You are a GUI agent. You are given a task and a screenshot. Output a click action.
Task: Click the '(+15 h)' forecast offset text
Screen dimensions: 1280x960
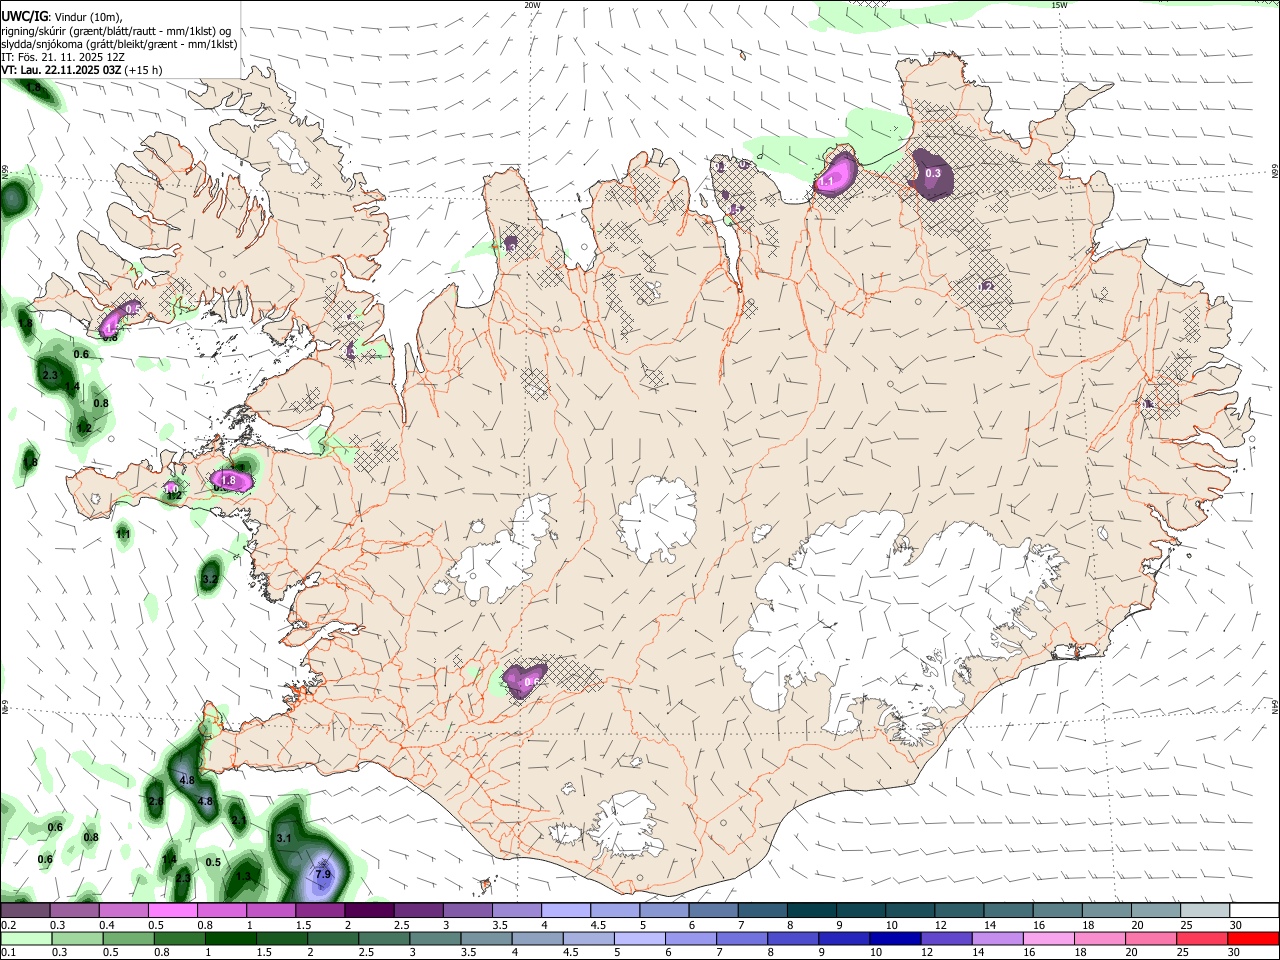[144, 70]
